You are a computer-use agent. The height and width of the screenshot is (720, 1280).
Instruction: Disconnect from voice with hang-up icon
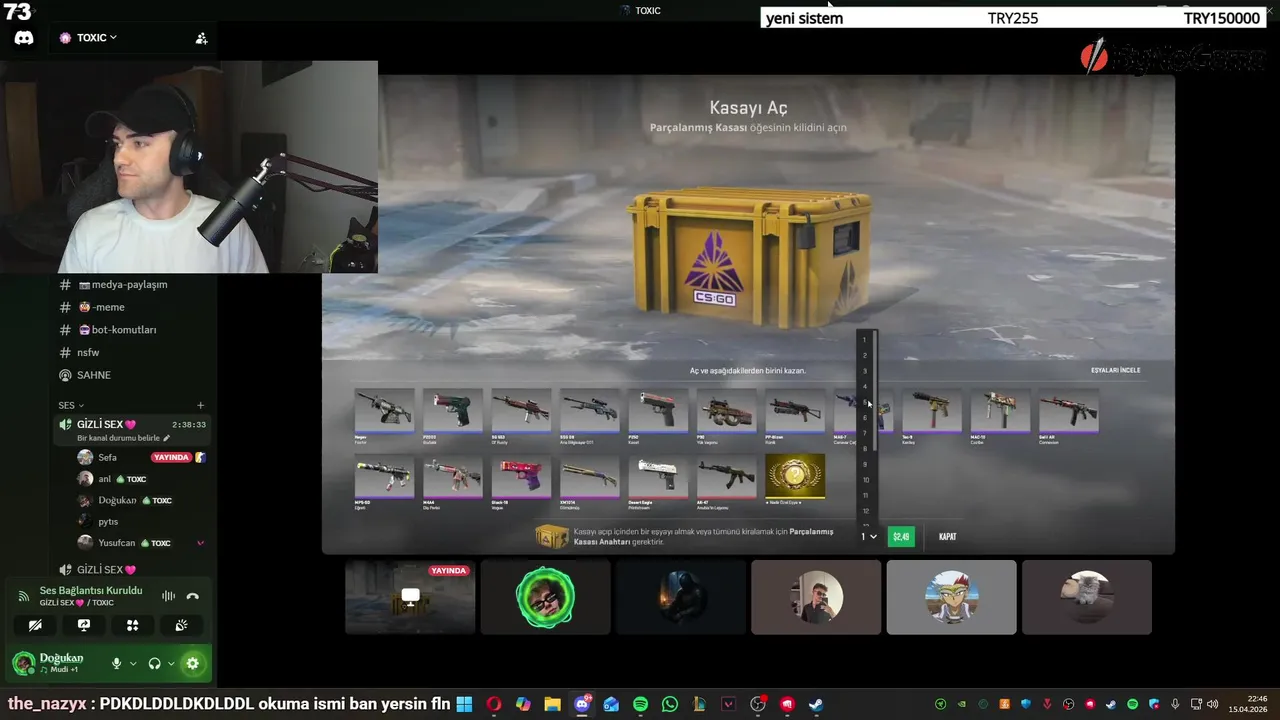point(193,596)
